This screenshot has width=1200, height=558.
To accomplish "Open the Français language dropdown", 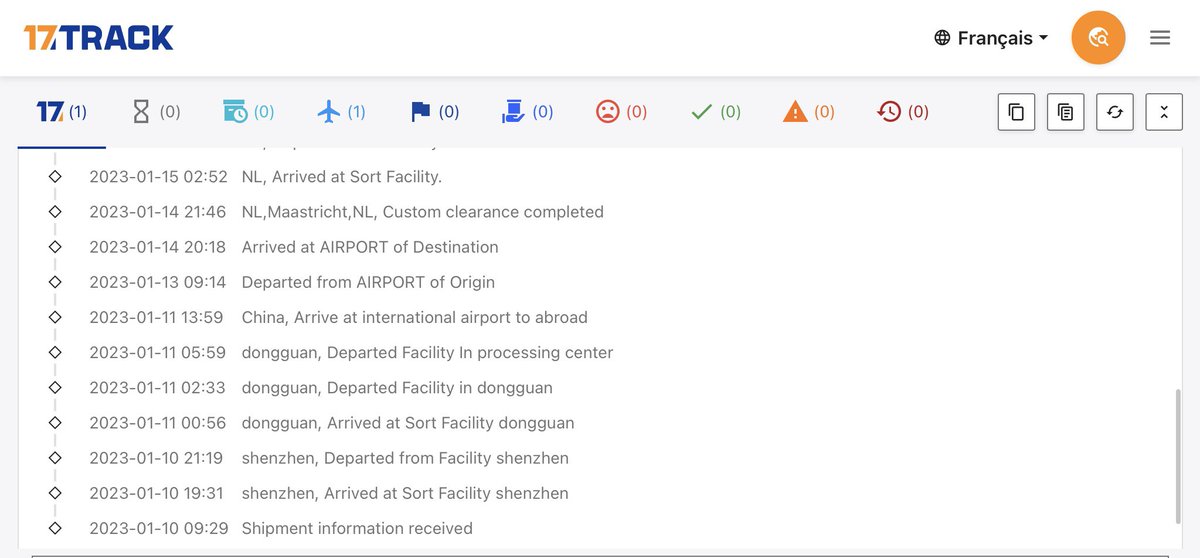I will click(992, 38).
